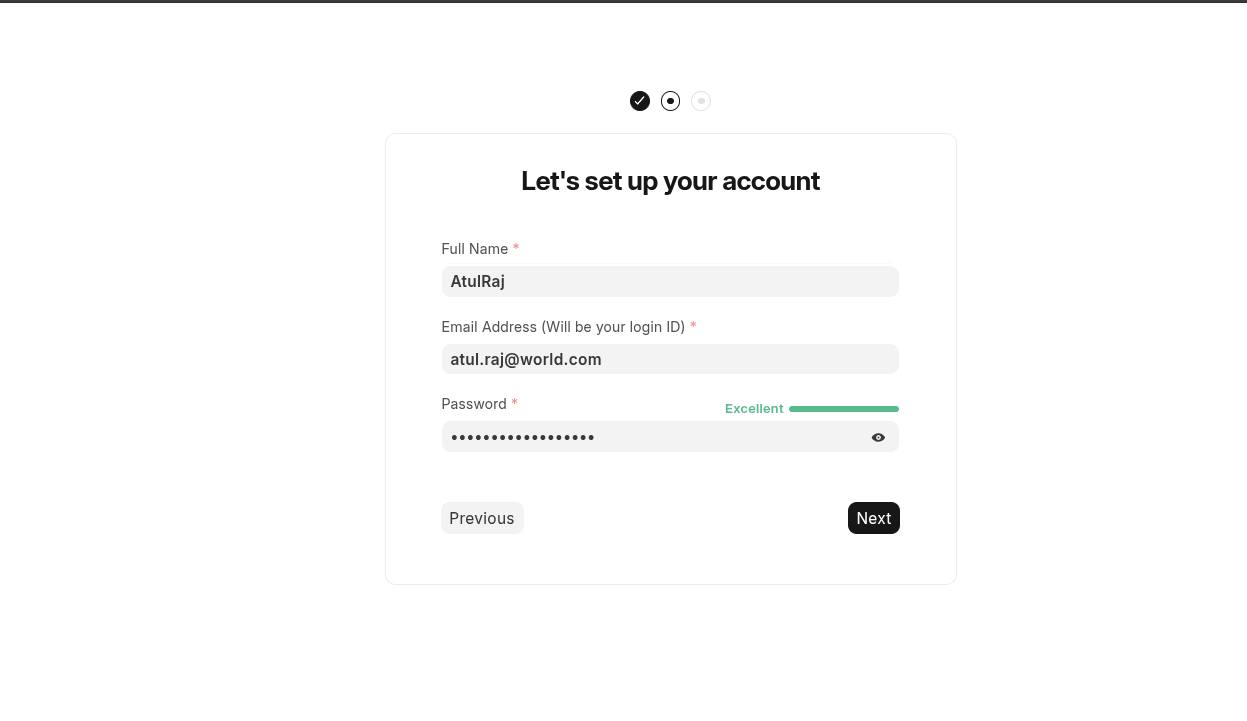This screenshot has height=721, width=1247.
Task: Go back using the Previous button
Action: click(482, 518)
